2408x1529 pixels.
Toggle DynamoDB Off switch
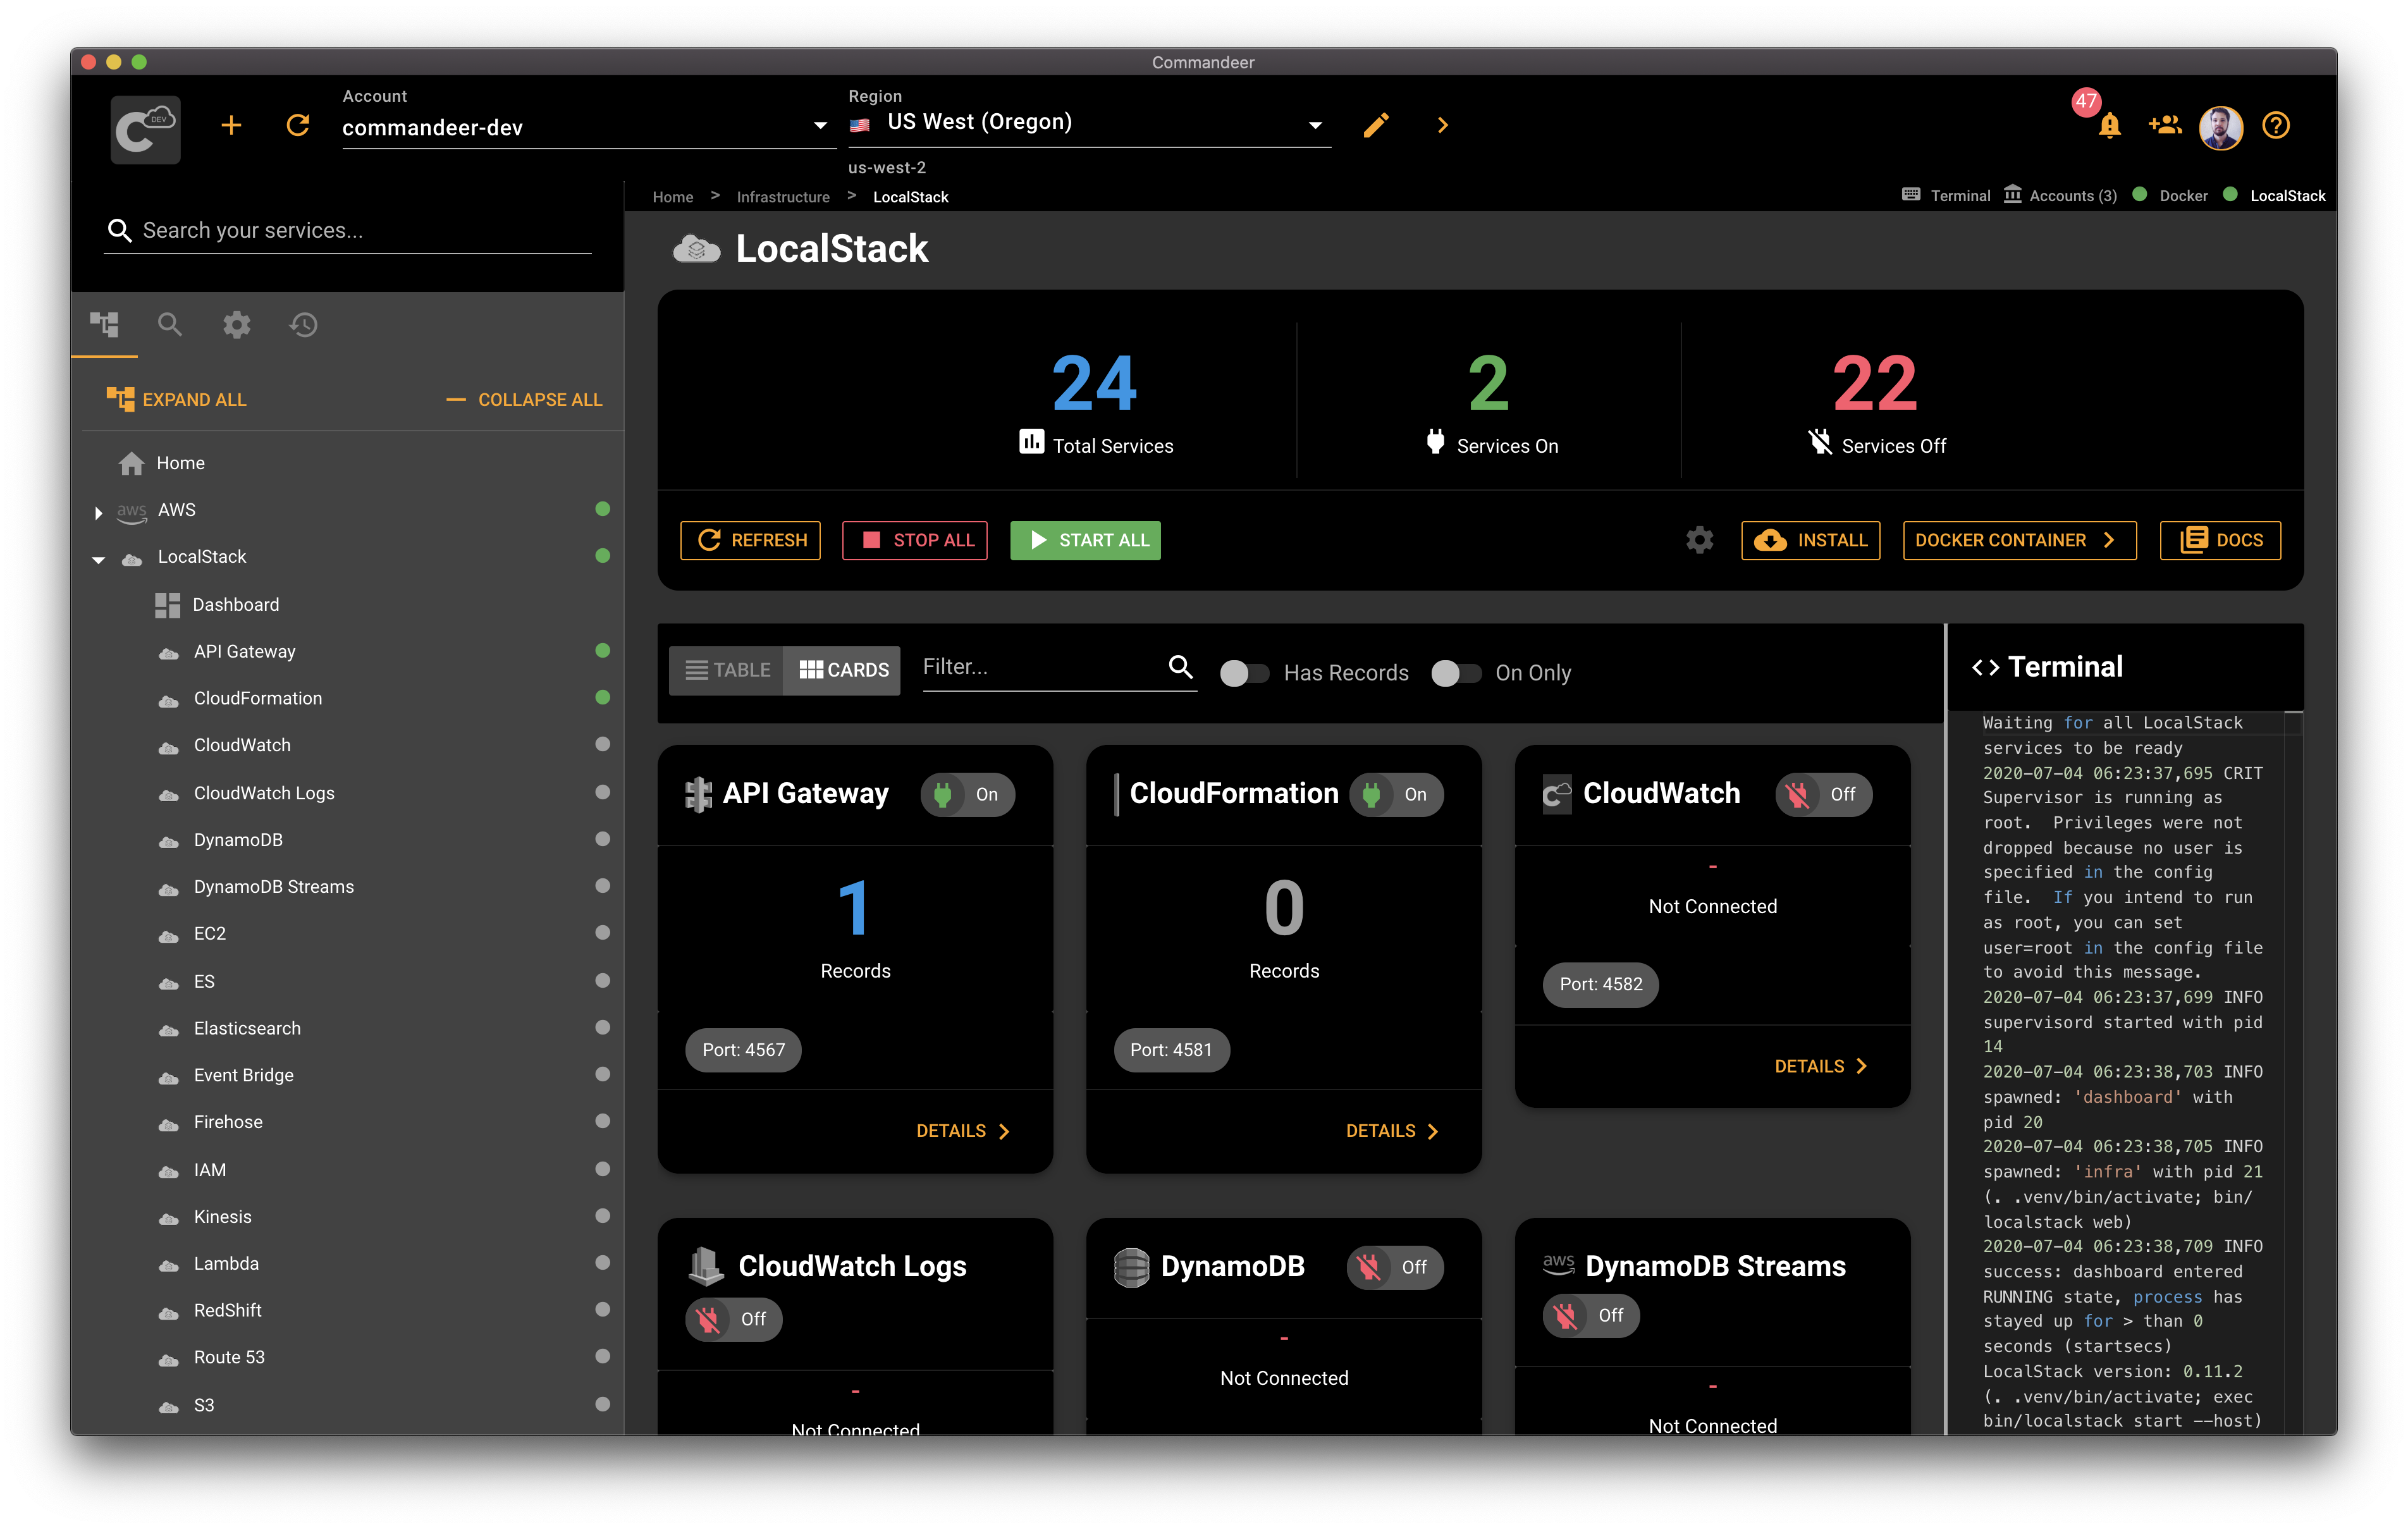click(x=1394, y=1267)
